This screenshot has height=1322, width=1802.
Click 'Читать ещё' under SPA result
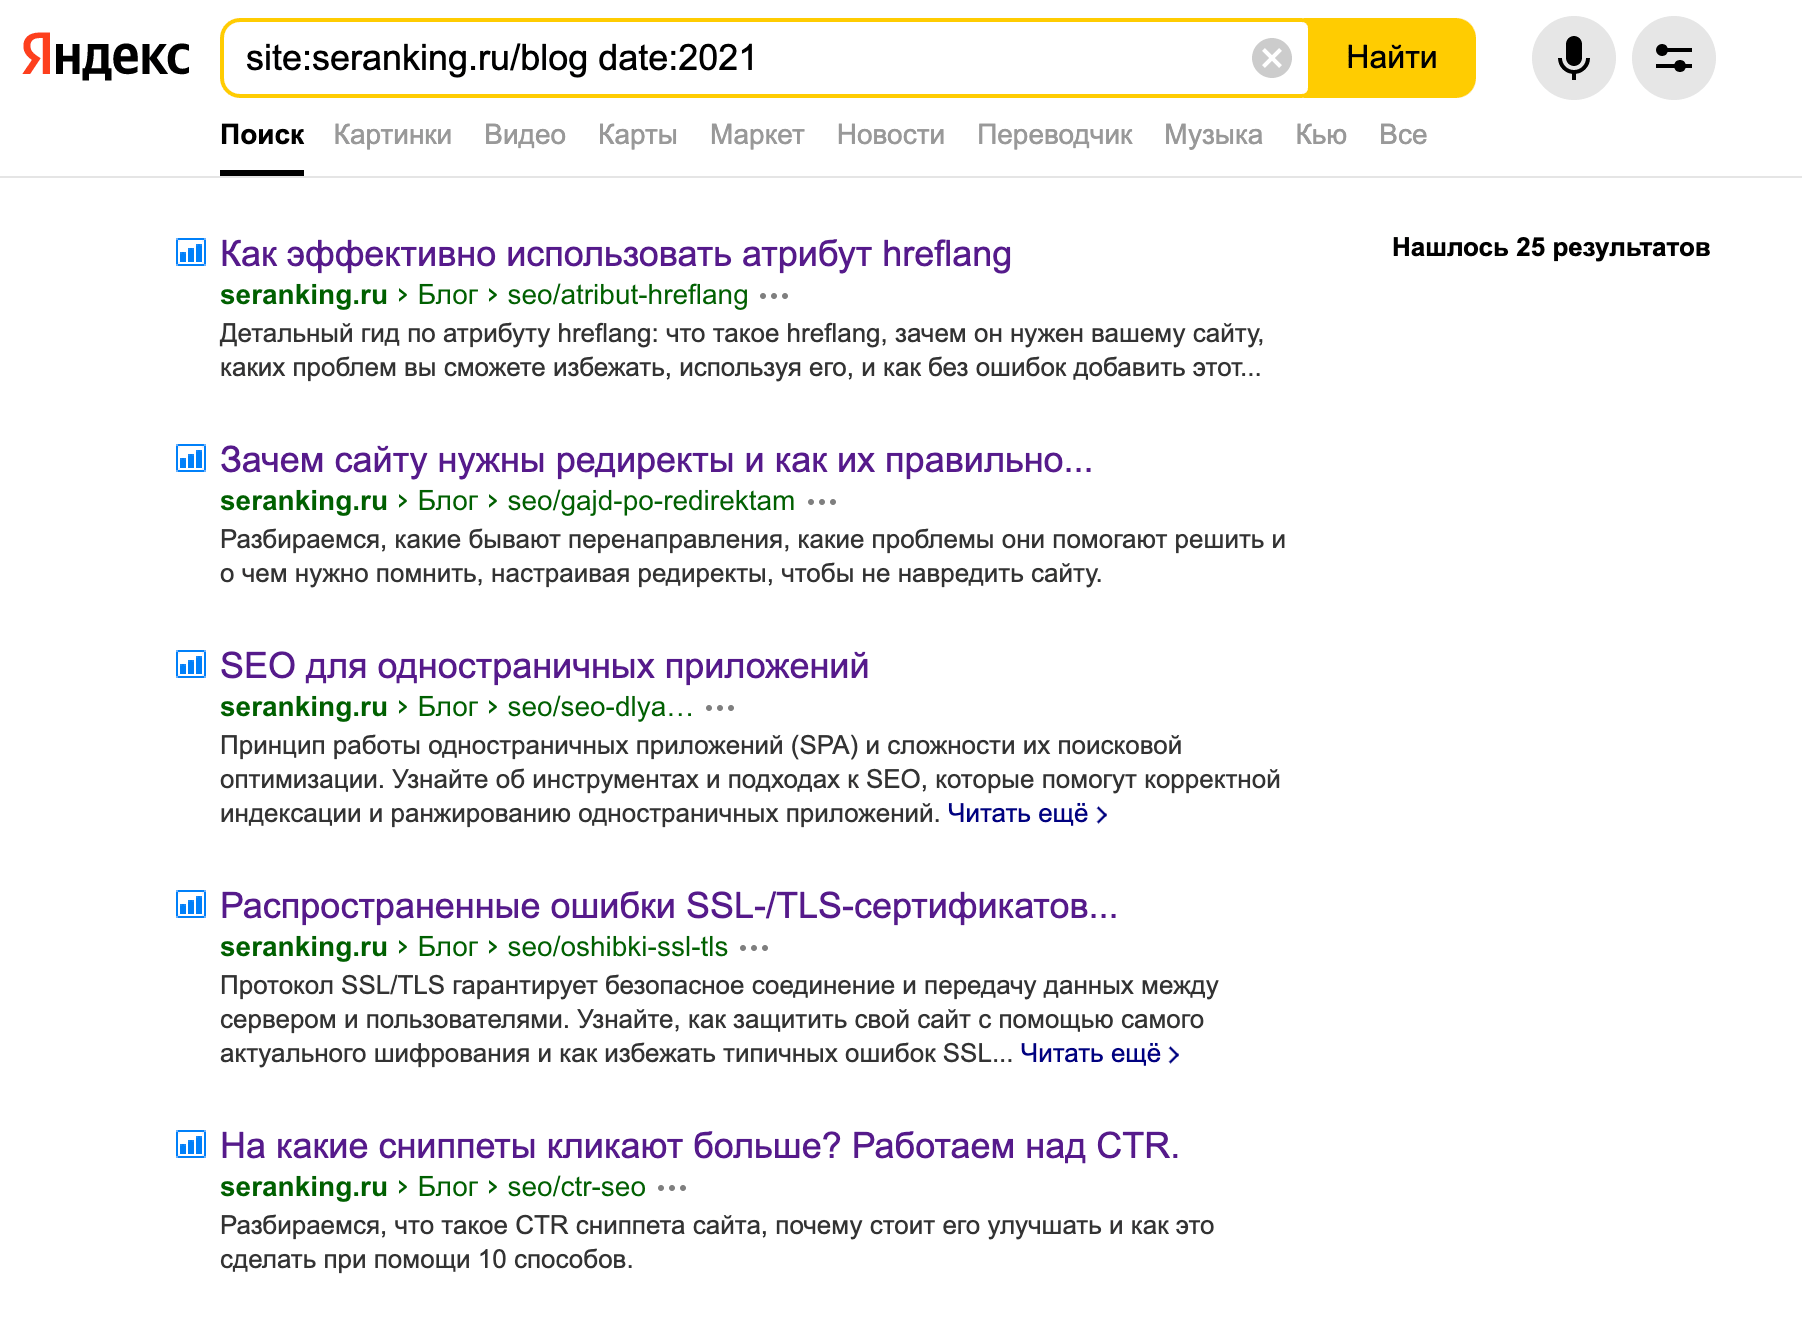coord(1027,814)
